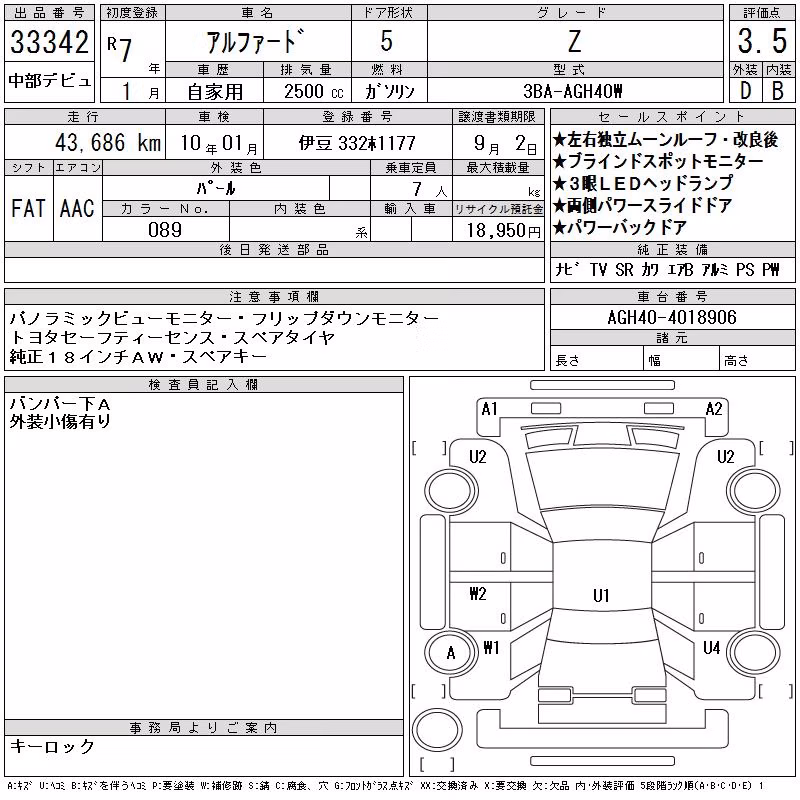Click note line パノラミックビューモニター
This screenshot has height=800, width=800.
tap(224, 318)
